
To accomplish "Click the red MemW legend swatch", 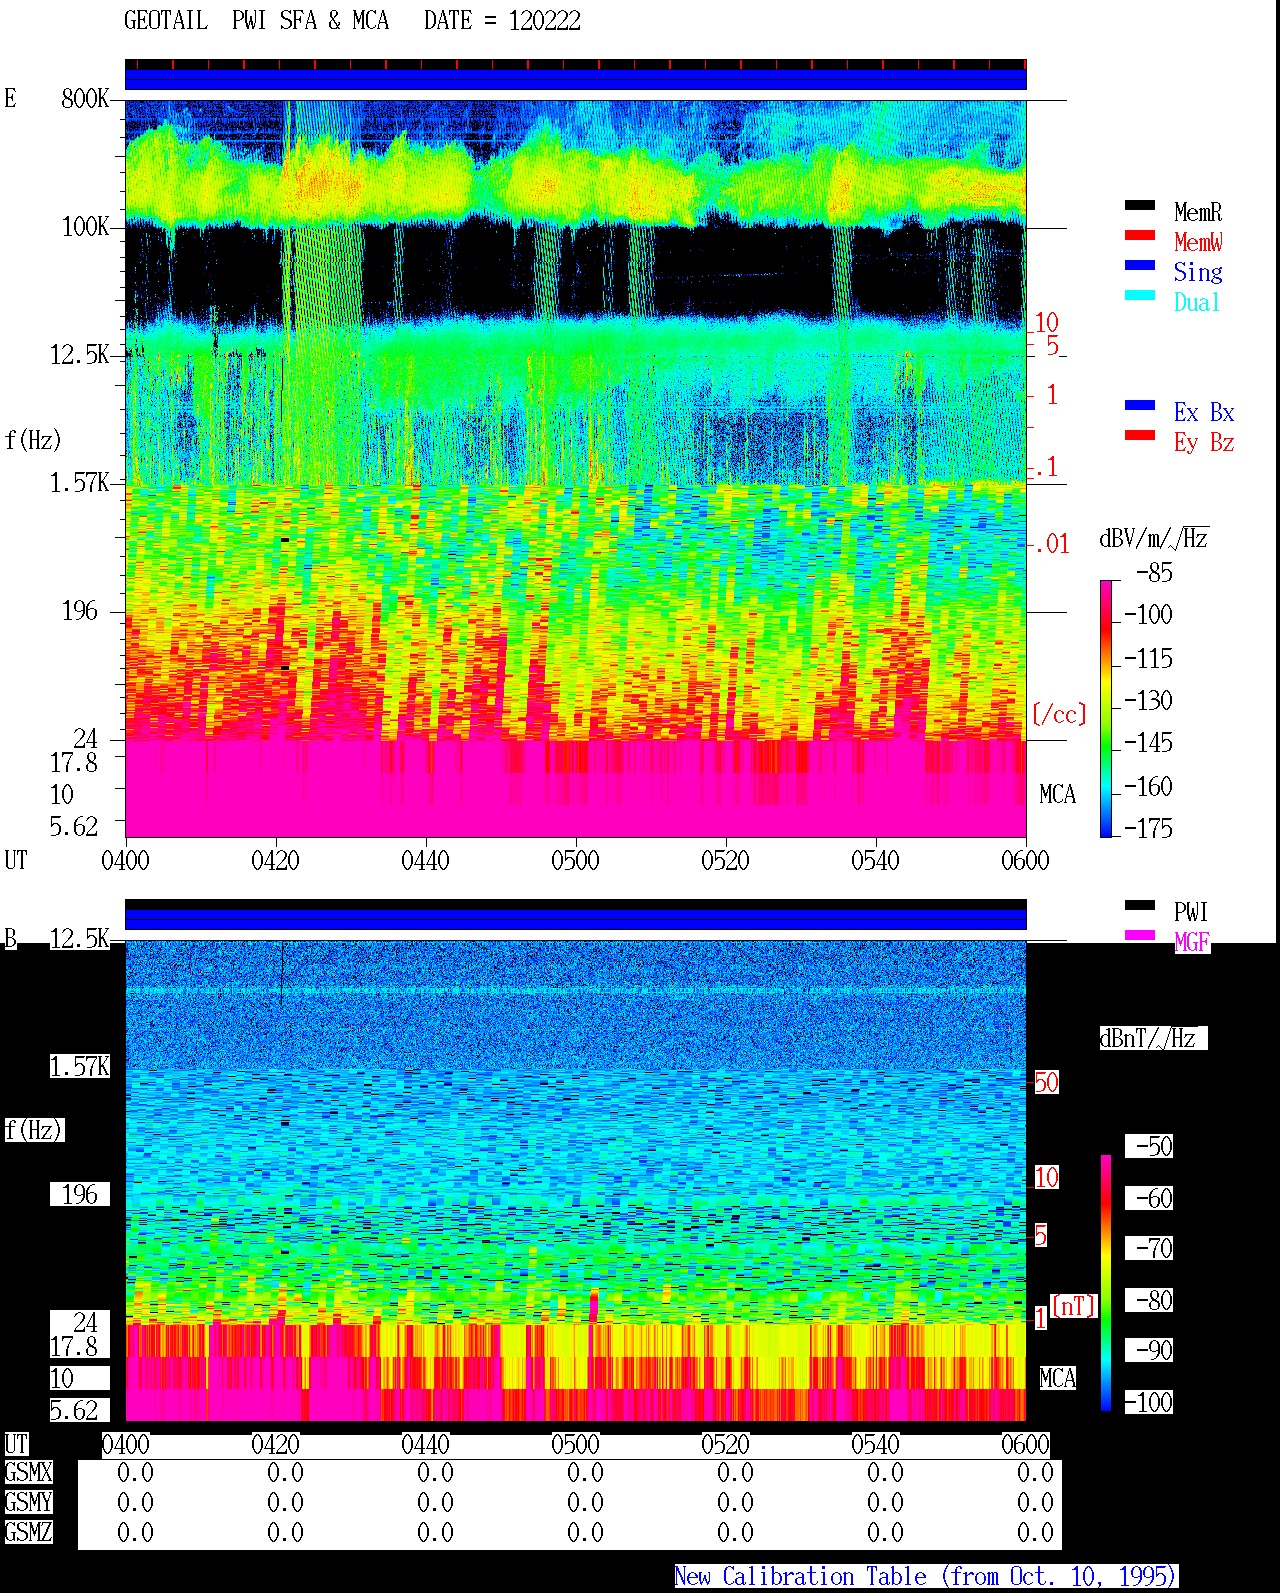I will [1139, 236].
